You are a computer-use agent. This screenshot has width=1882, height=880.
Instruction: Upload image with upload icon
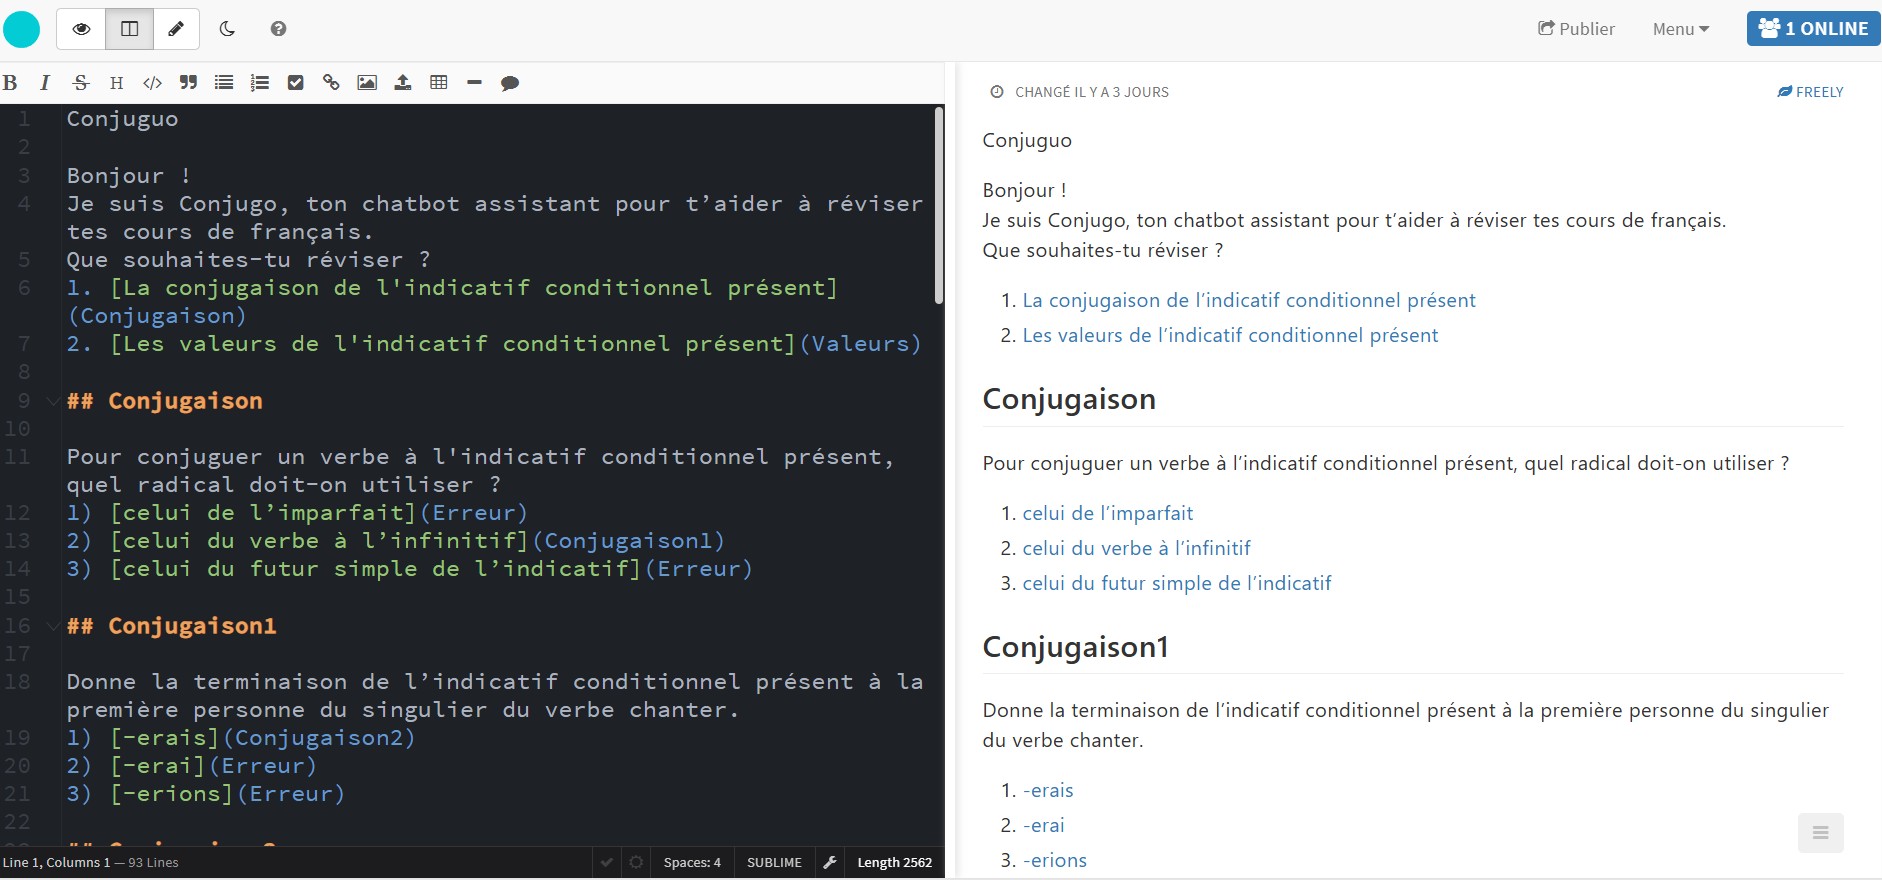(403, 83)
